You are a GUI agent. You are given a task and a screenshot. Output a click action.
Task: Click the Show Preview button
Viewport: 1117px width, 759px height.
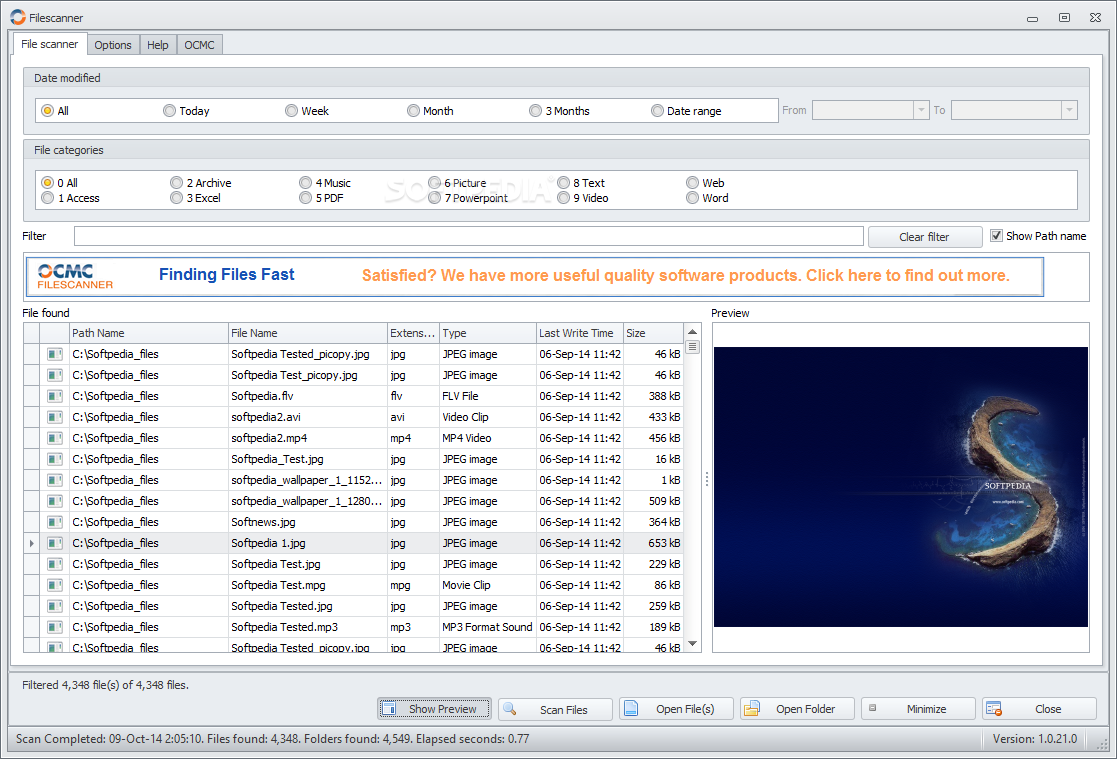pos(434,709)
